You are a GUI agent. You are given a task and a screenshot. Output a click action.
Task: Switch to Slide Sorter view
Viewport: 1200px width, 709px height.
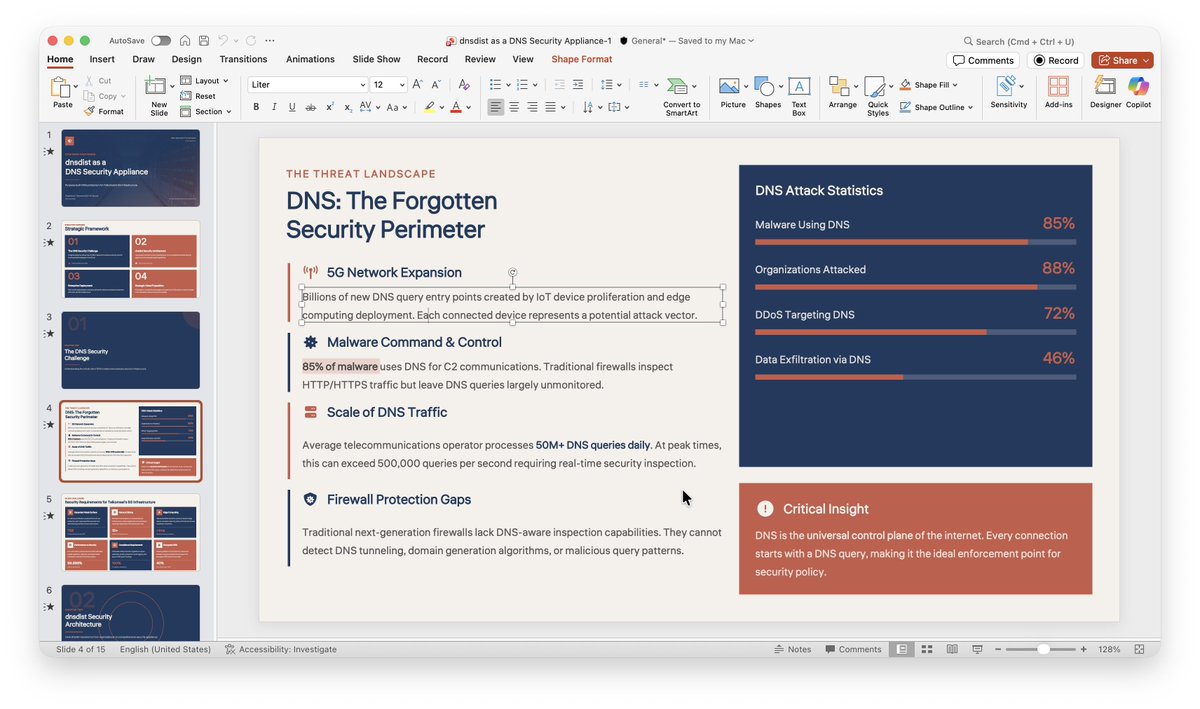point(927,649)
